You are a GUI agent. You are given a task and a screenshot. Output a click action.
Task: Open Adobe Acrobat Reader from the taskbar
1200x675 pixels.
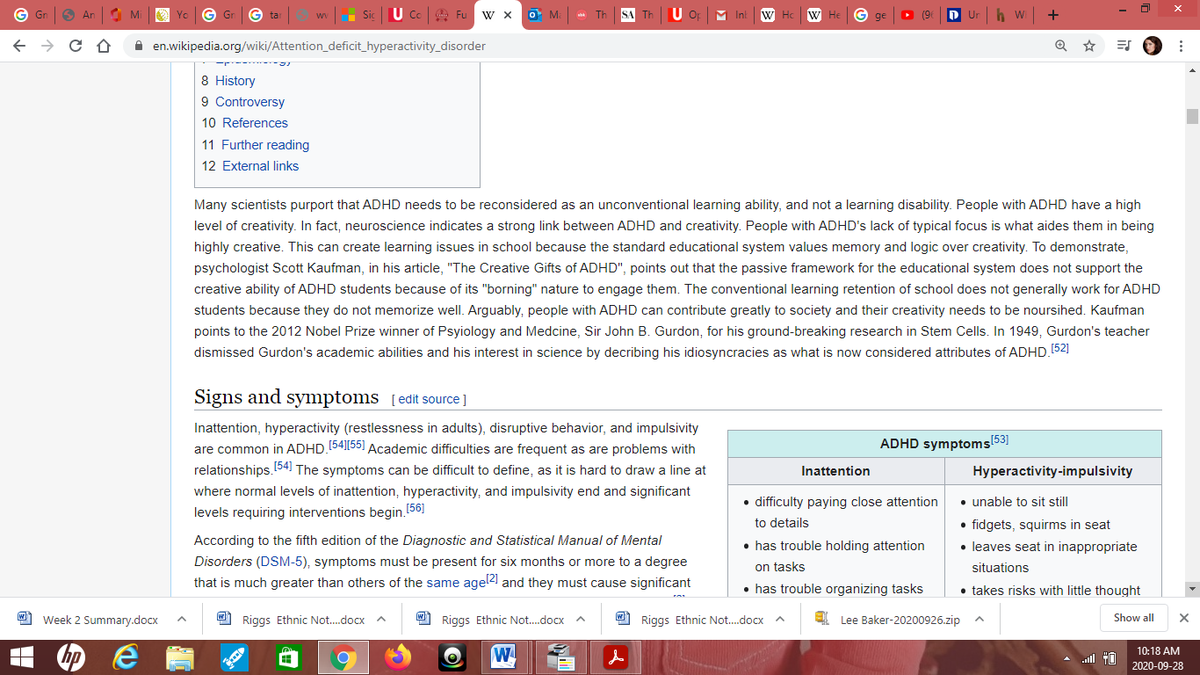click(x=615, y=657)
